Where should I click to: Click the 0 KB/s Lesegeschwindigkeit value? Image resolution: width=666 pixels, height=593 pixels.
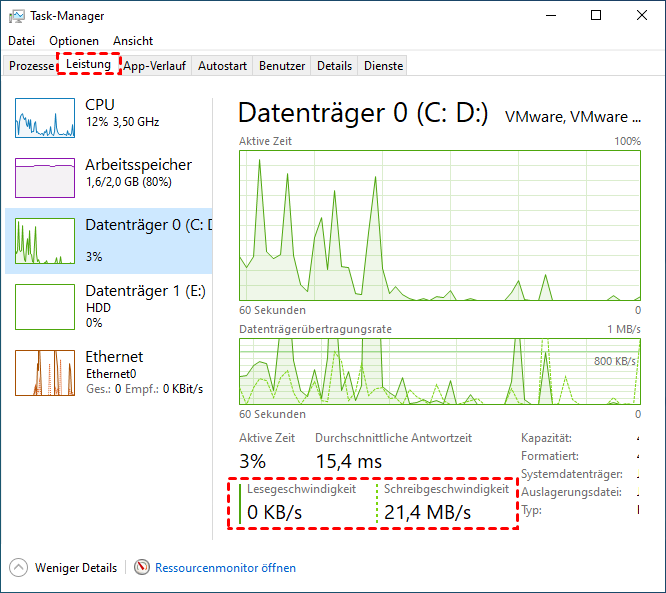coord(274,512)
